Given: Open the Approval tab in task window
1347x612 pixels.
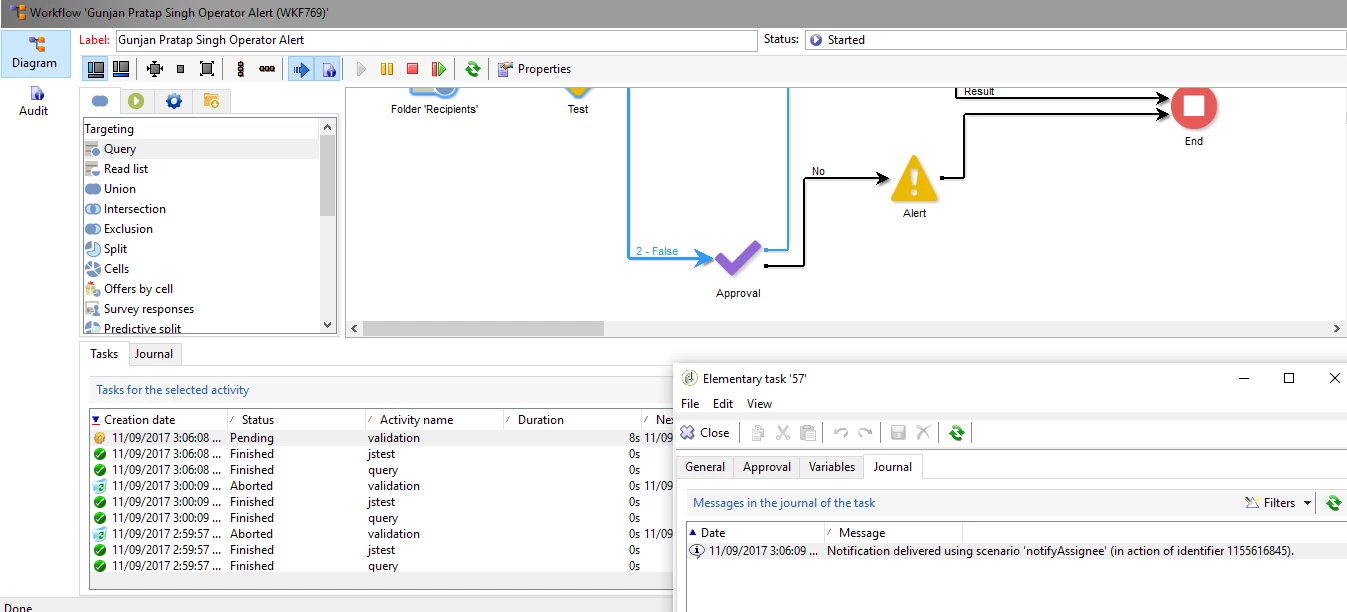Looking at the screenshot, I should 767,467.
